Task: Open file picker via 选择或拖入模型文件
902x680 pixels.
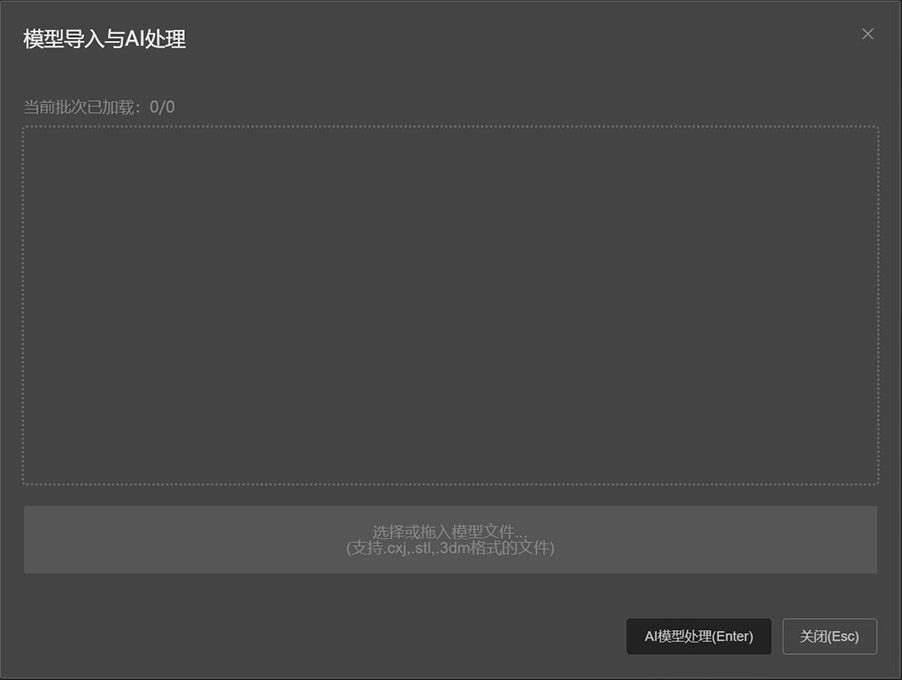Action: click(450, 540)
